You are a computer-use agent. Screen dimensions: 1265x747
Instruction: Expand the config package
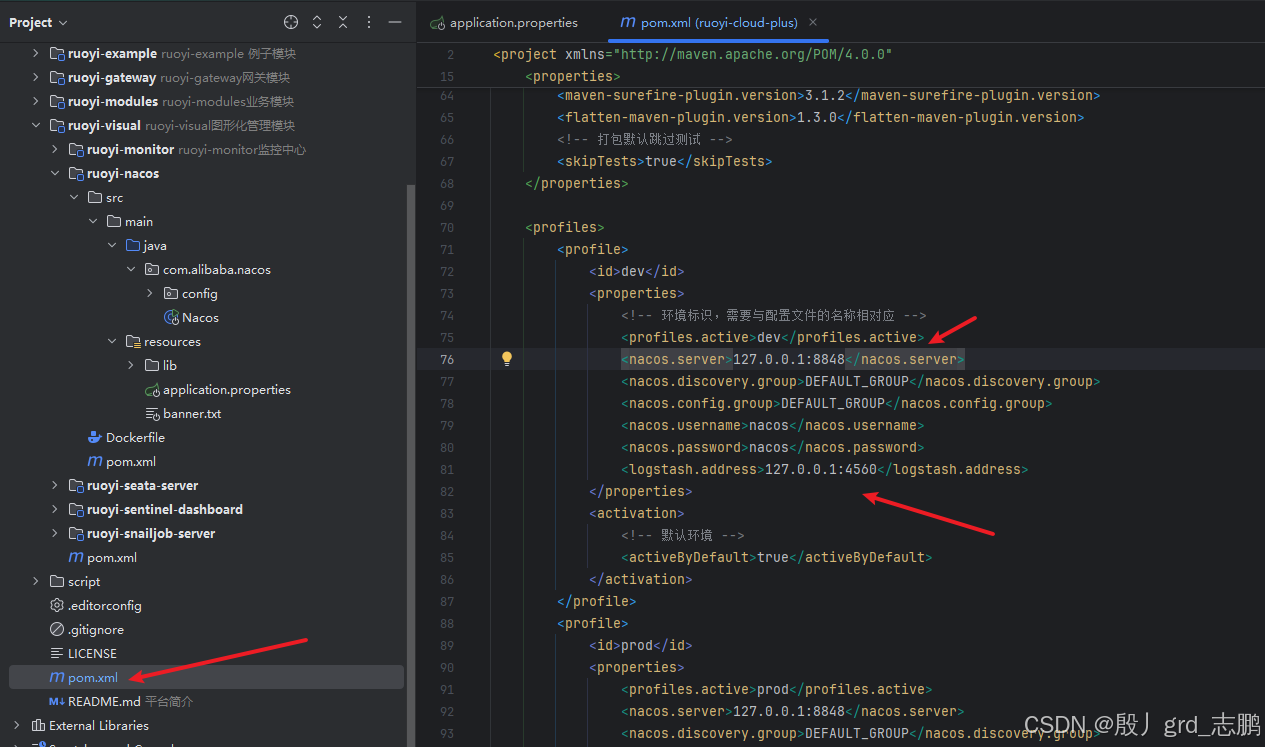pos(151,293)
